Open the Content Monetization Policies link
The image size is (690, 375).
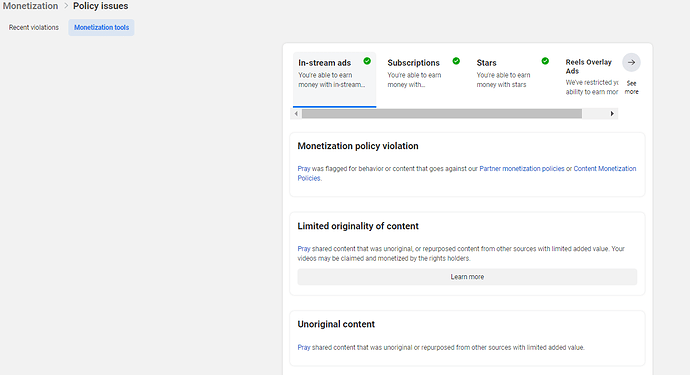(x=466, y=173)
